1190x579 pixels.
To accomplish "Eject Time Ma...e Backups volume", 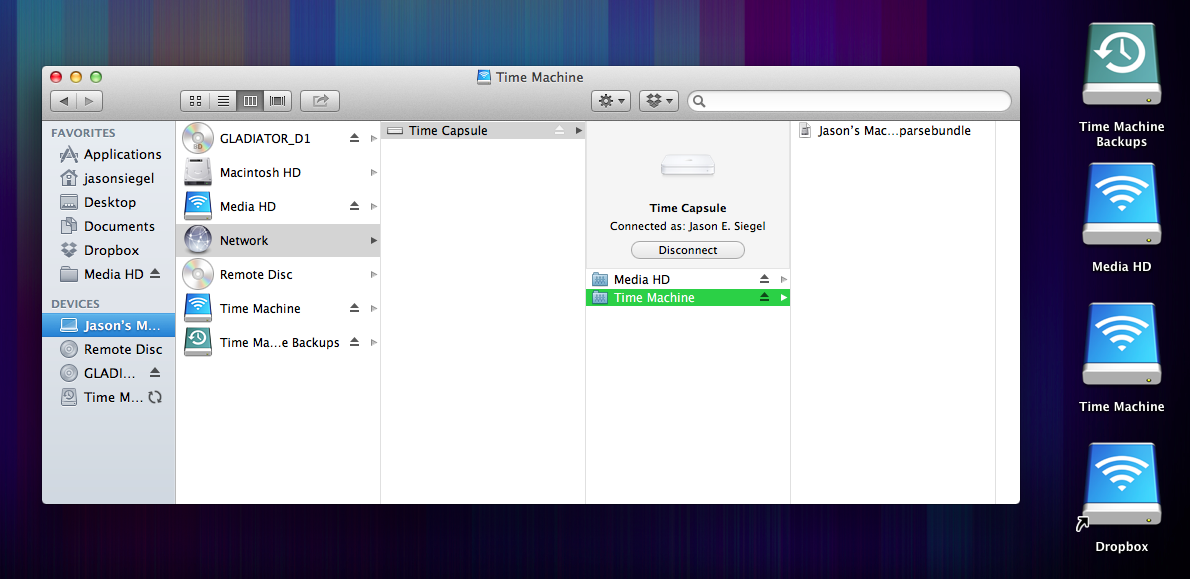I will (x=354, y=342).
